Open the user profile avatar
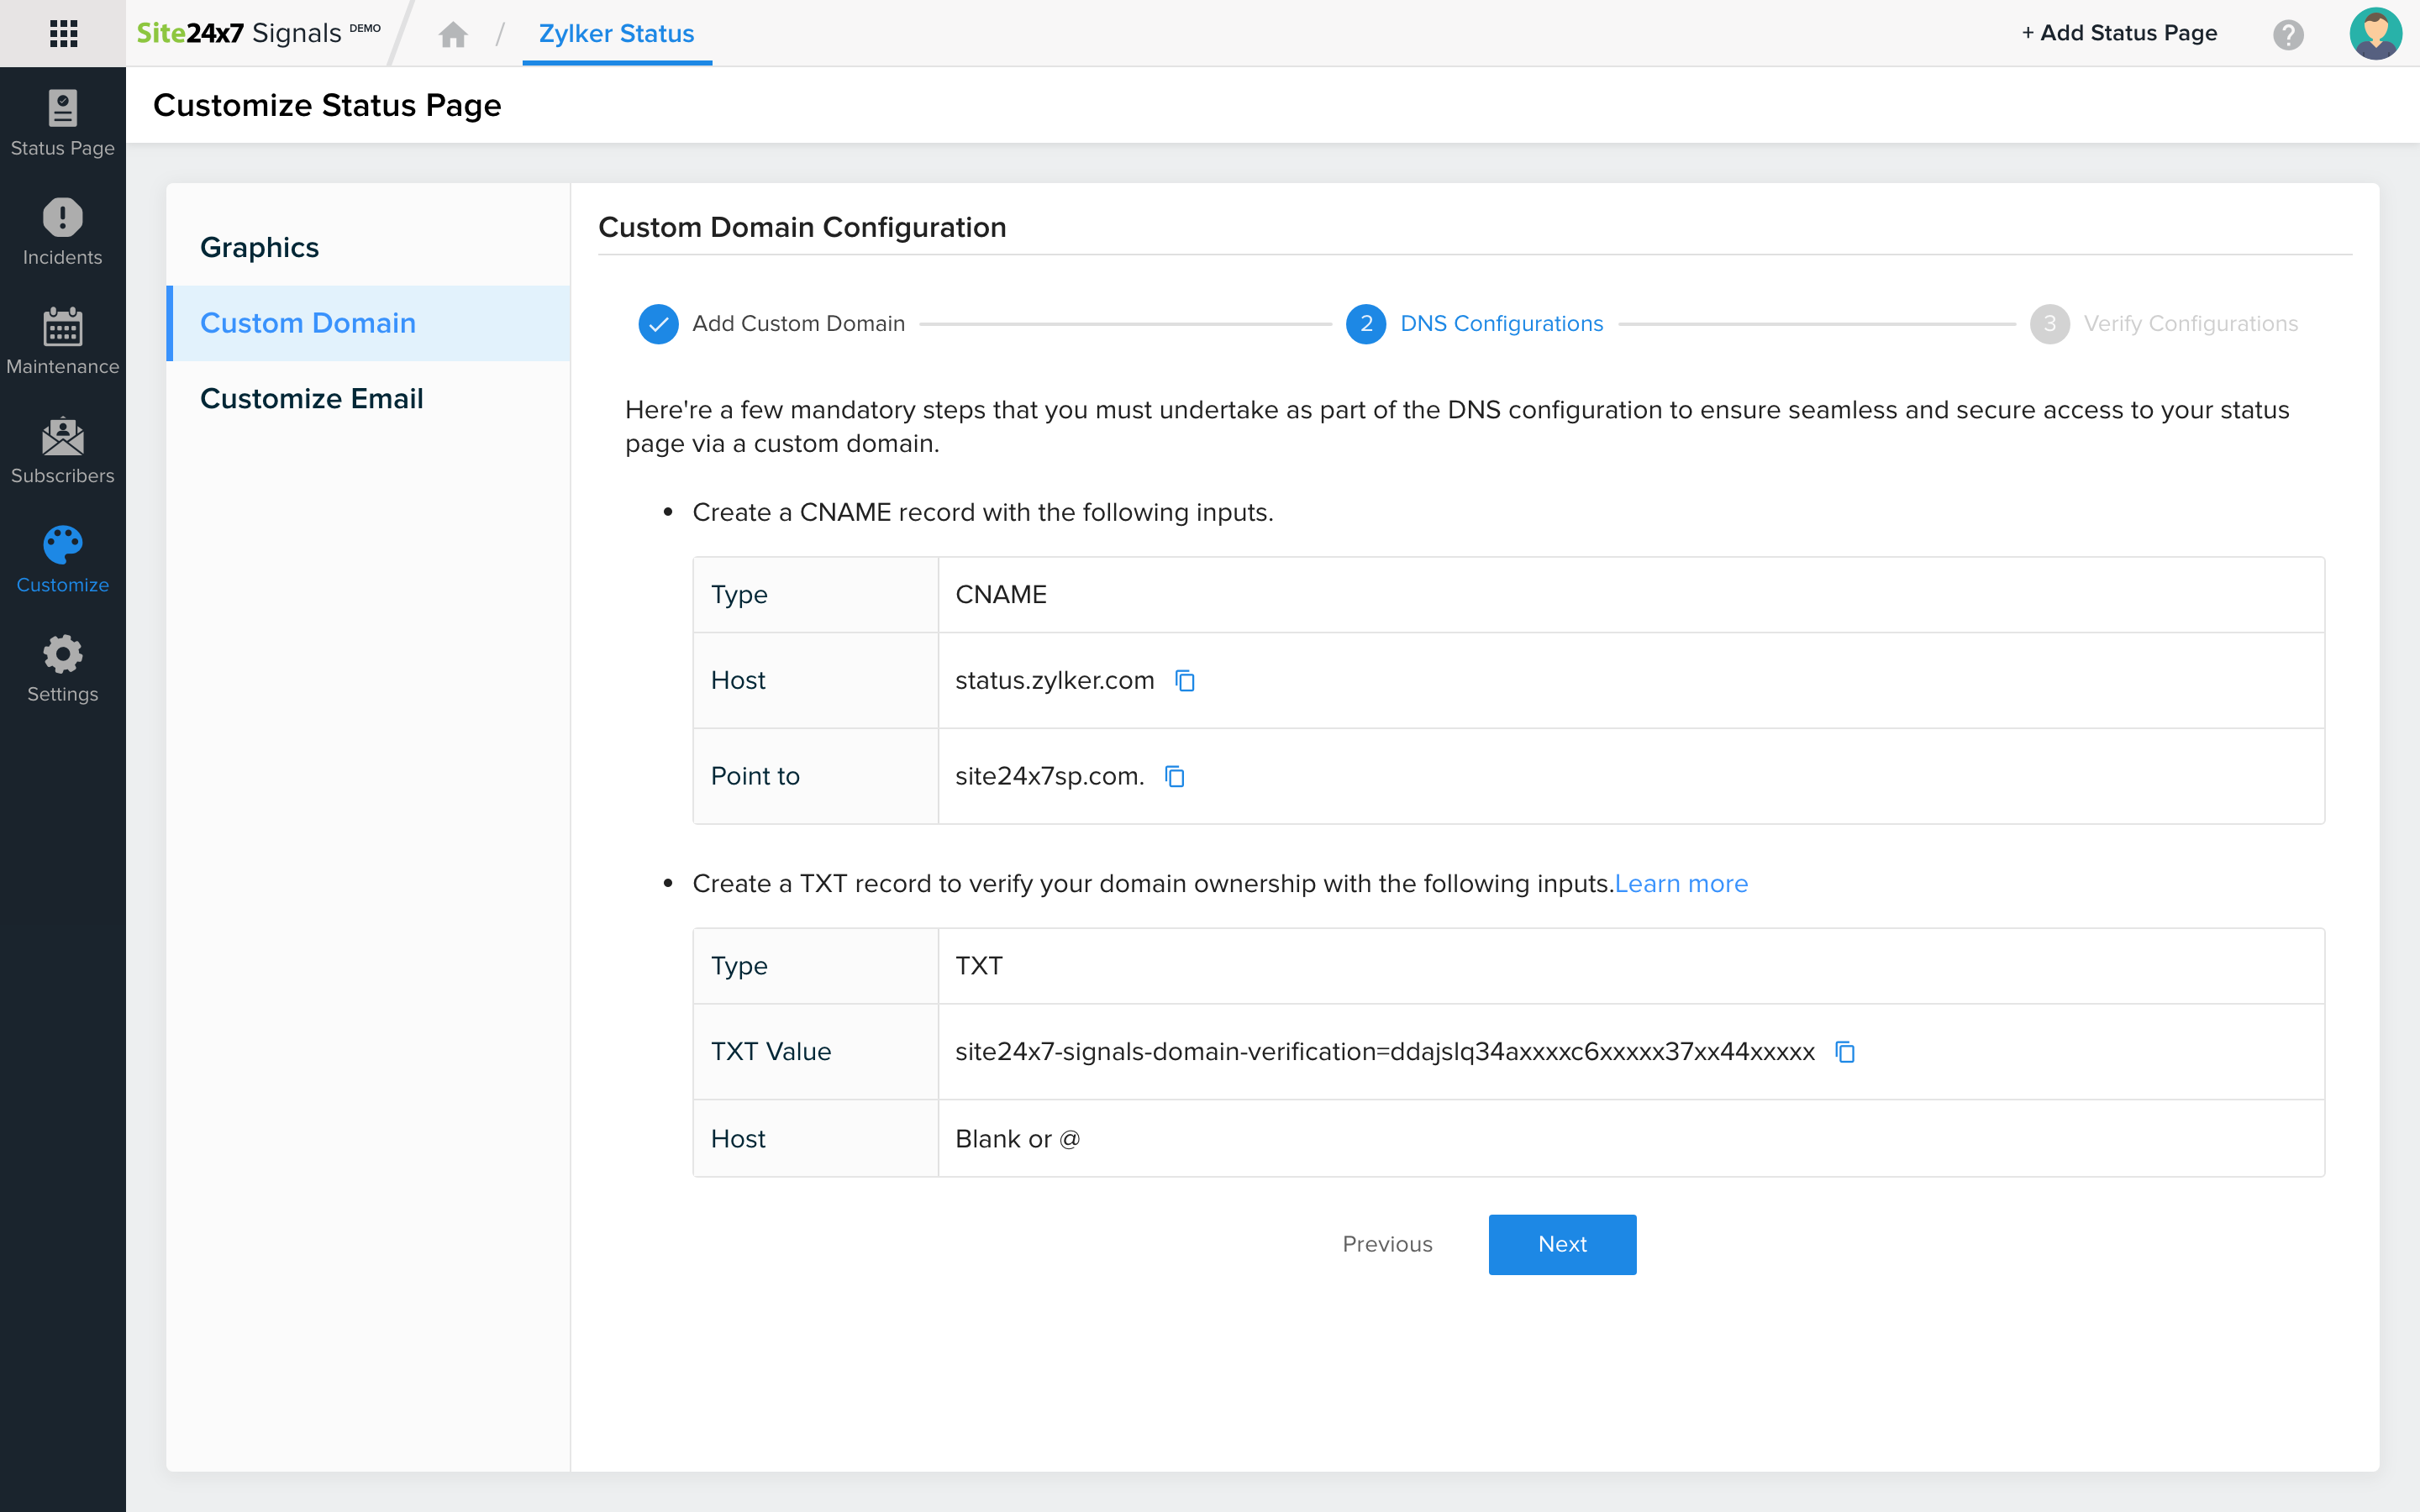 tap(2376, 33)
